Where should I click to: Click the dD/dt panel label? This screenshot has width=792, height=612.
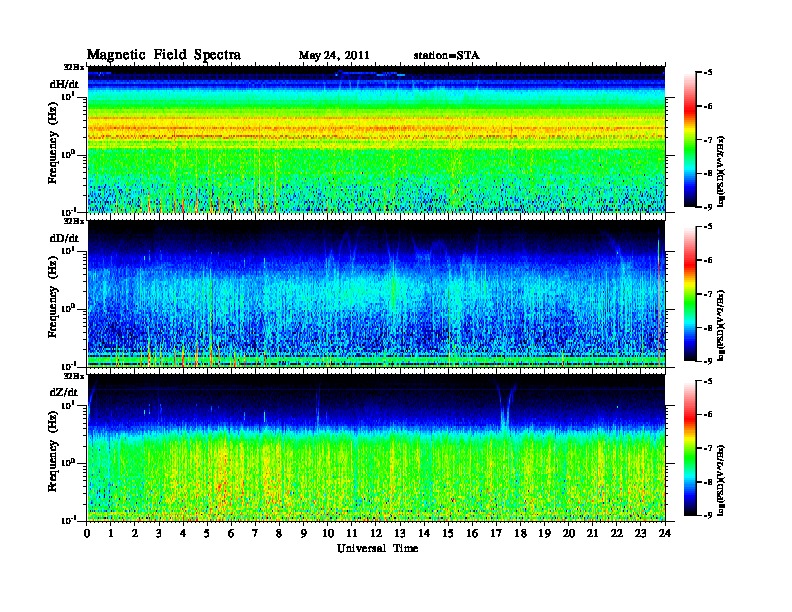coord(64,238)
